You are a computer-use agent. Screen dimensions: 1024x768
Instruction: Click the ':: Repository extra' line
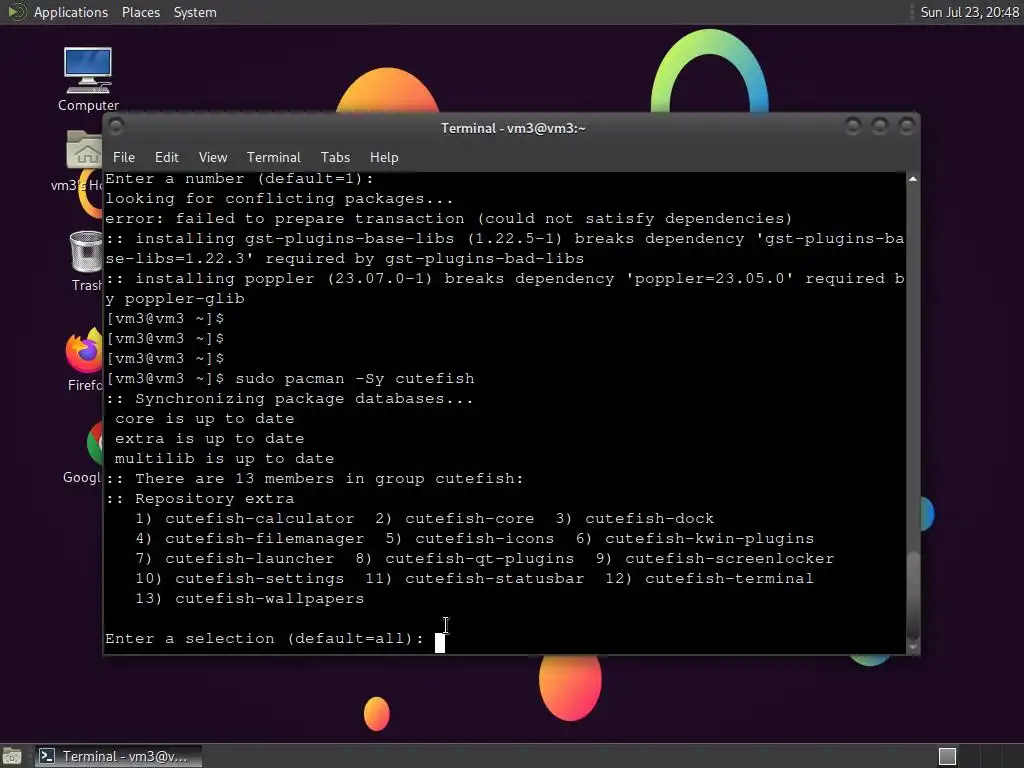point(200,499)
